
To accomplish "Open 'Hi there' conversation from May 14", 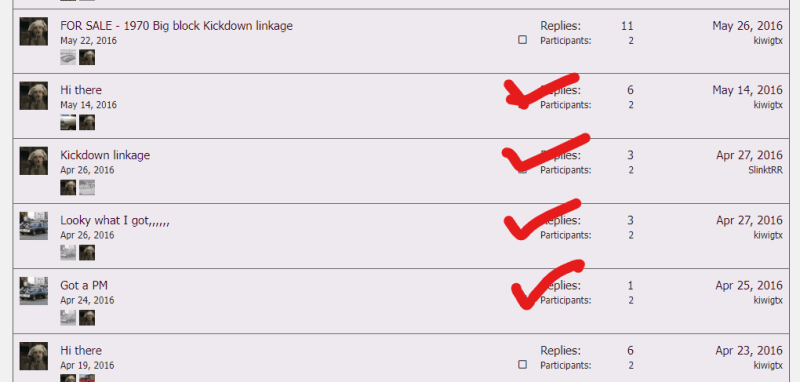I will pyautogui.click(x=81, y=90).
